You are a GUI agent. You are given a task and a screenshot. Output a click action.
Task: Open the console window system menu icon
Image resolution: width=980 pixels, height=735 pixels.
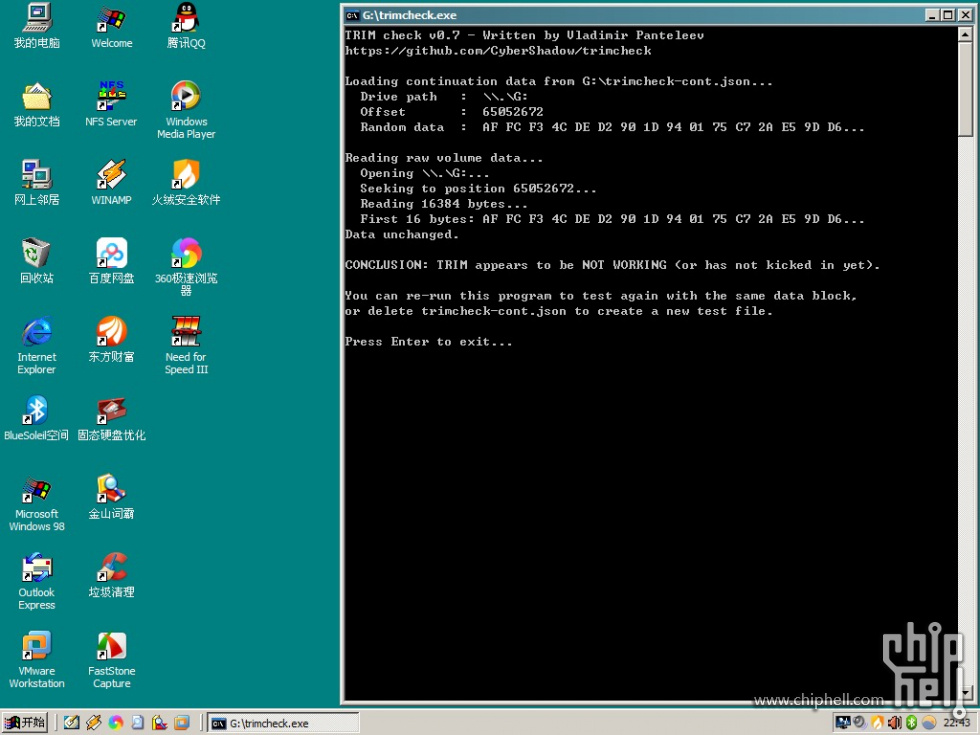click(x=352, y=15)
